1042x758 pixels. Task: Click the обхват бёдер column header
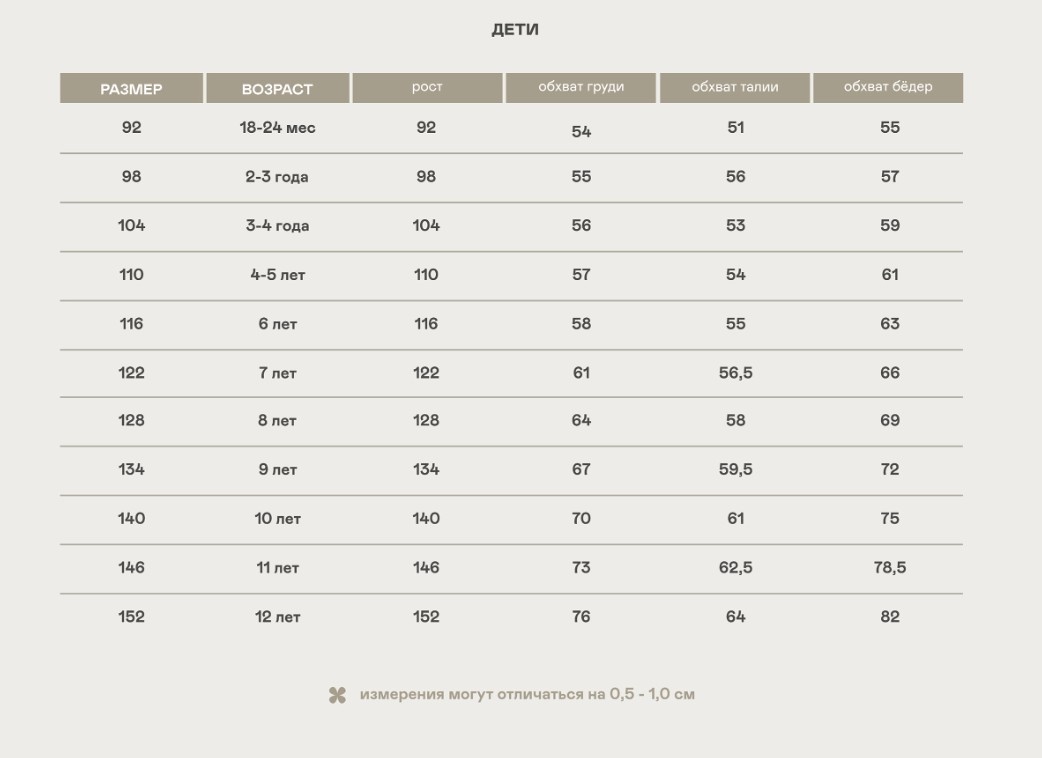pos(888,88)
